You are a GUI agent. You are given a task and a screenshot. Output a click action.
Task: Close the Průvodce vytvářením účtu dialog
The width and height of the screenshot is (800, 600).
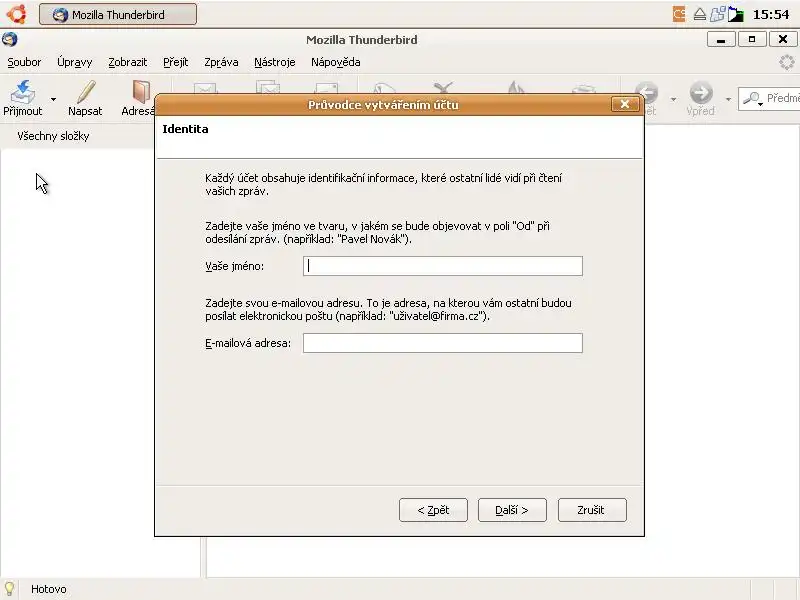pos(624,104)
